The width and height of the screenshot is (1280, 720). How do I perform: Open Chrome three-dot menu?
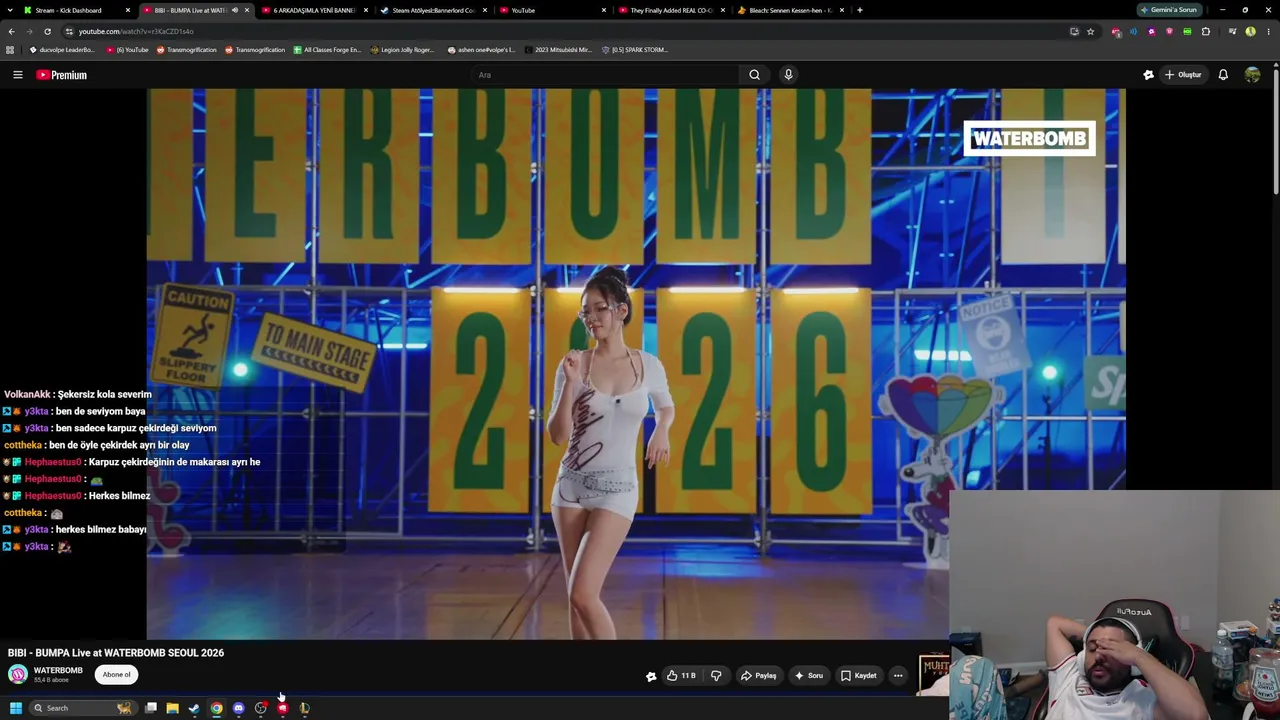1267,31
